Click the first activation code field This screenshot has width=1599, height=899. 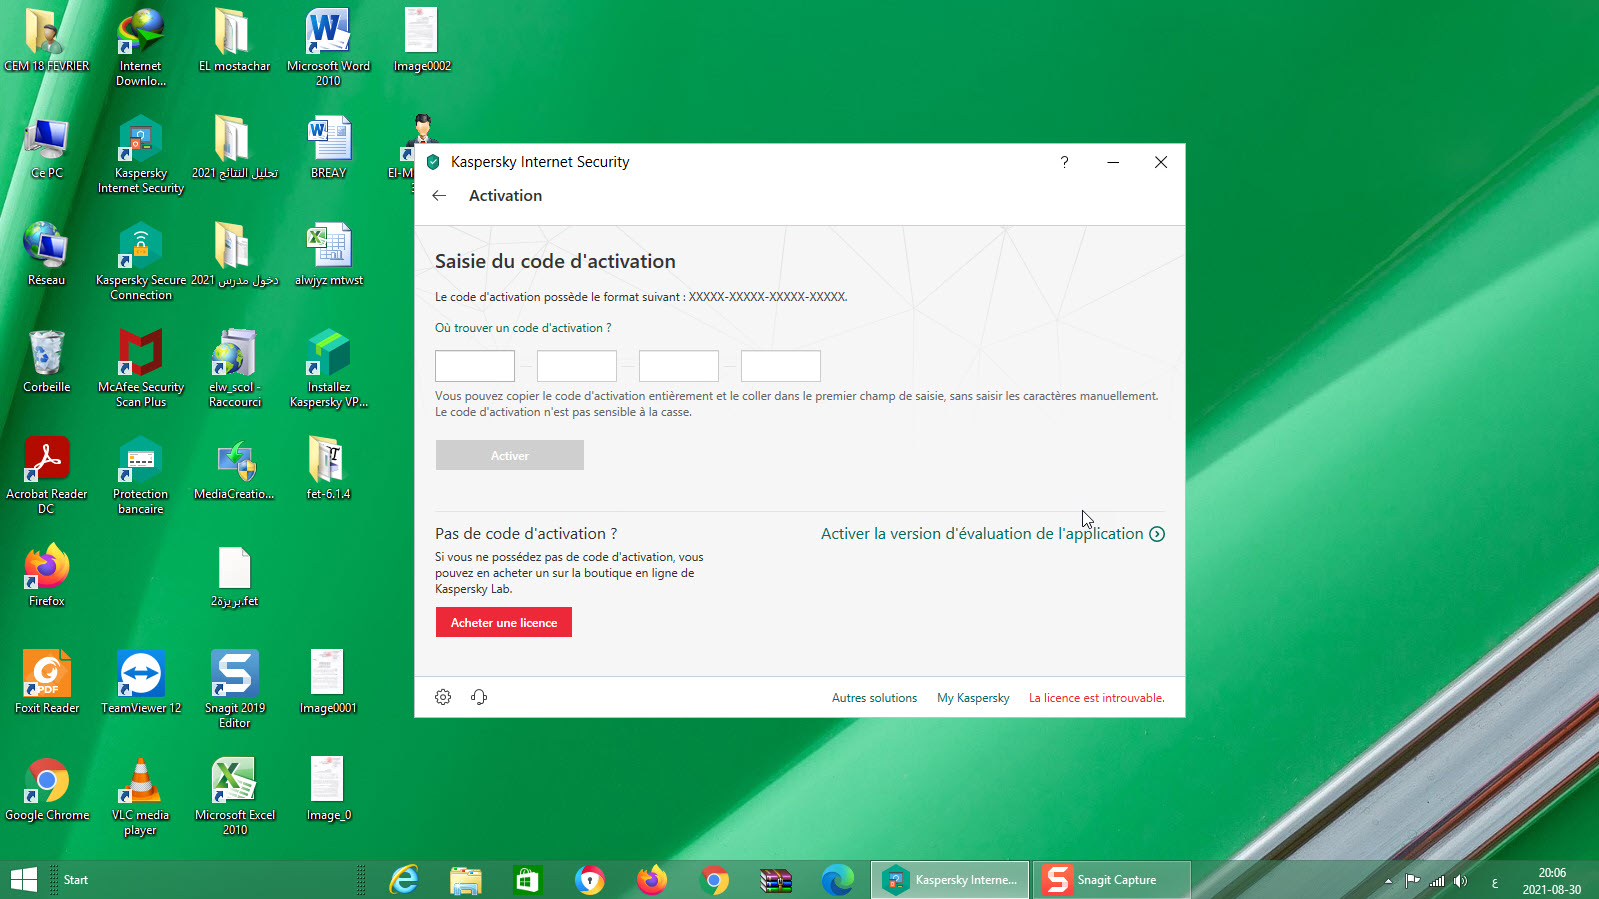click(x=475, y=366)
